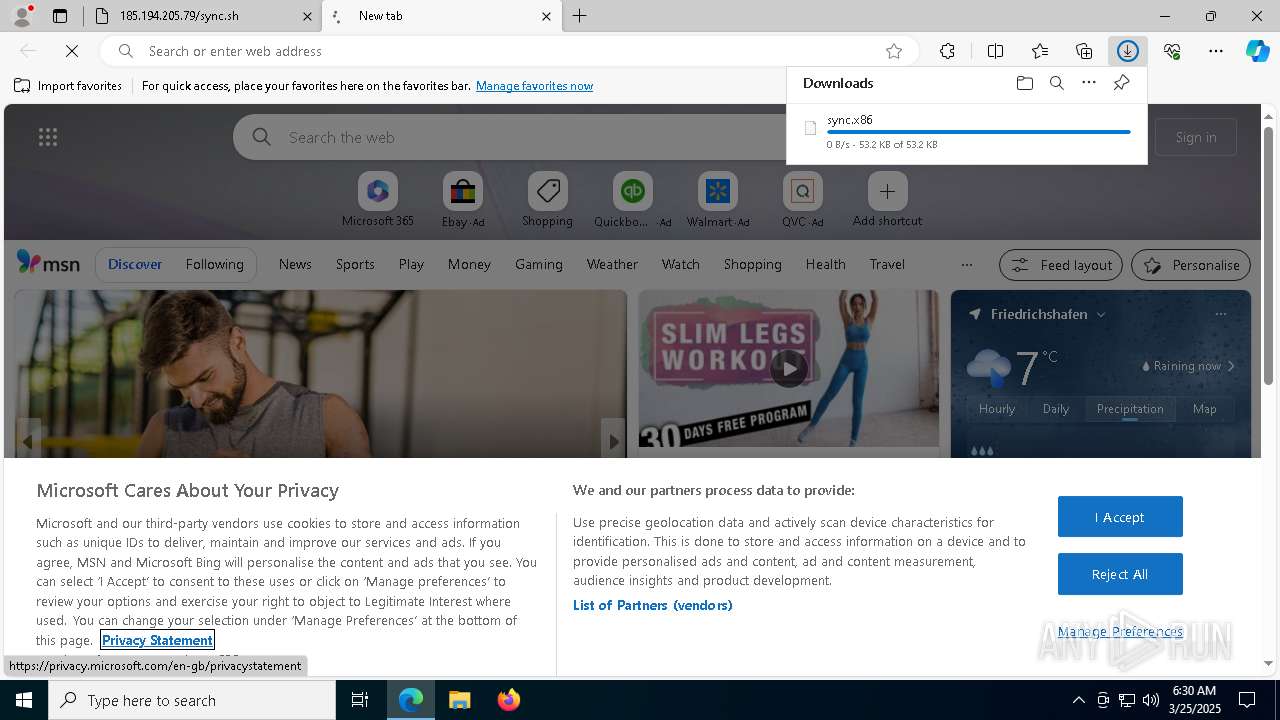This screenshot has width=1280, height=720.
Task: Open Edge Settings and more menu
Action: [1216, 51]
